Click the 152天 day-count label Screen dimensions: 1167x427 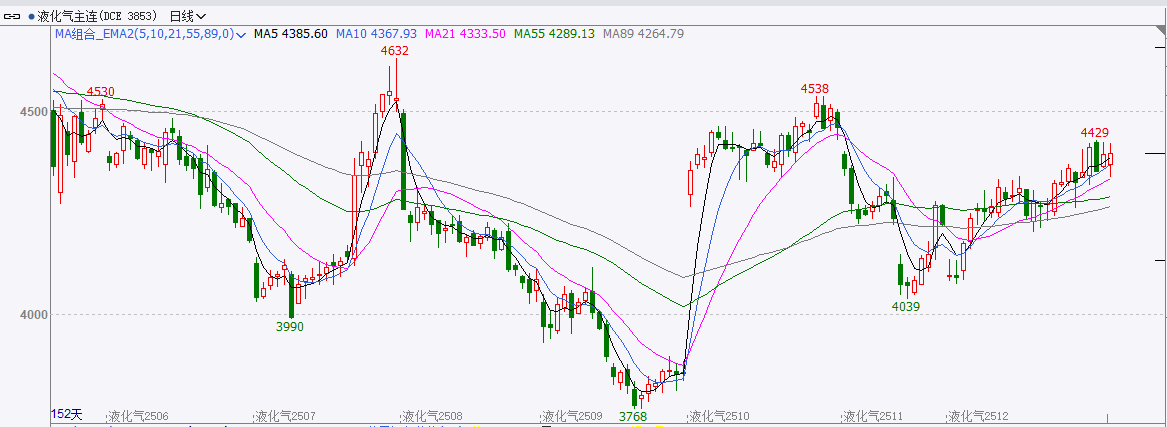click(68, 414)
